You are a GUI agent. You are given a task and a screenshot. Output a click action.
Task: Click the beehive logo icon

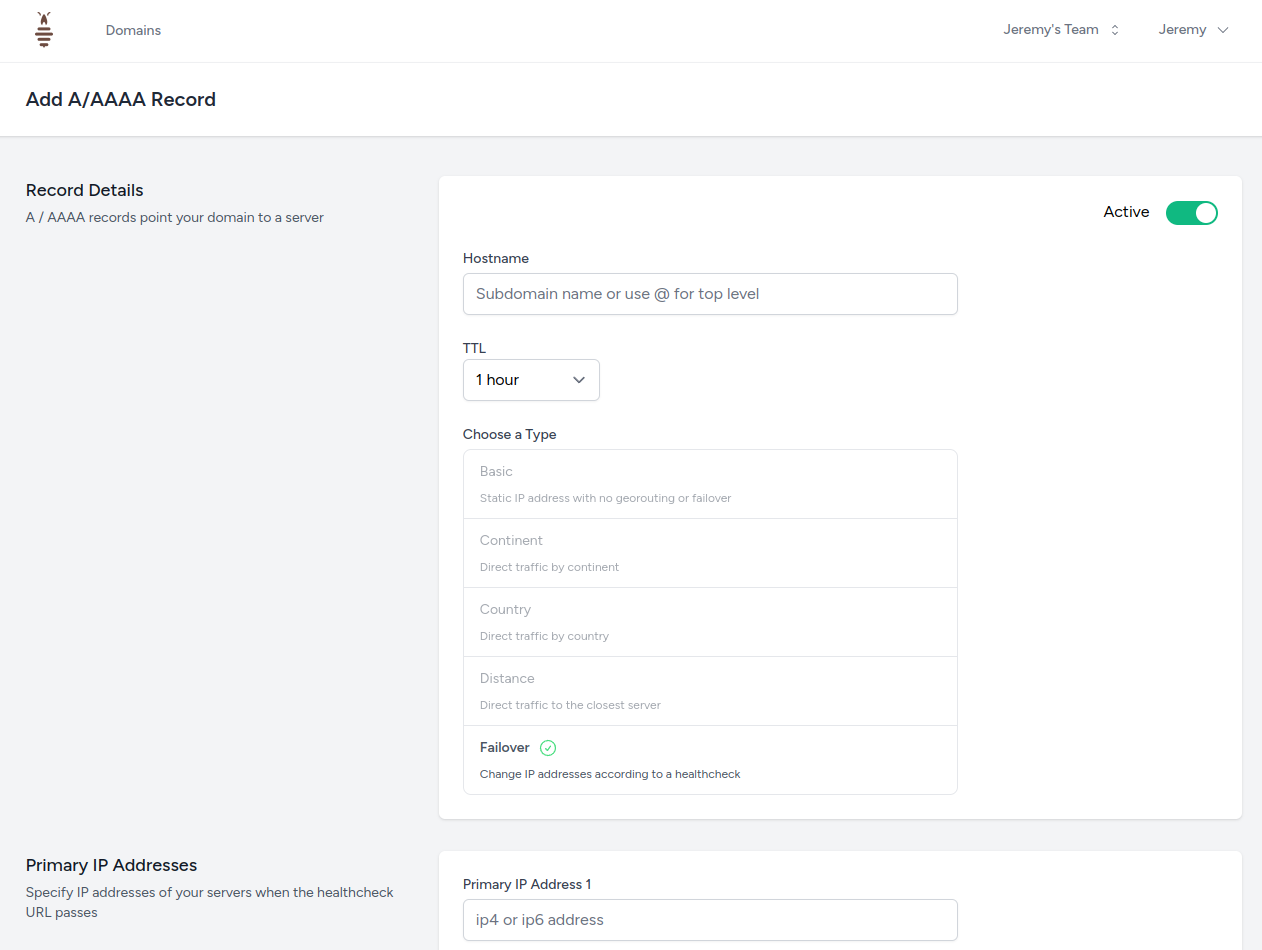coord(43,30)
